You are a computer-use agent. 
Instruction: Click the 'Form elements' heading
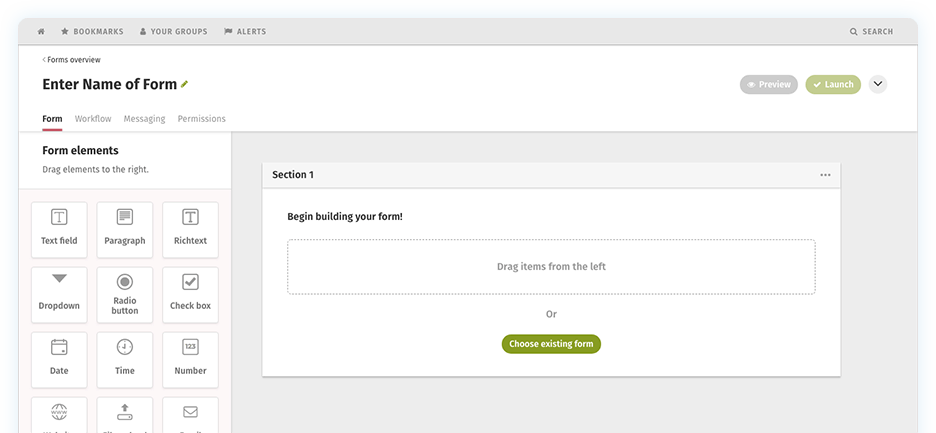[81, 151]
